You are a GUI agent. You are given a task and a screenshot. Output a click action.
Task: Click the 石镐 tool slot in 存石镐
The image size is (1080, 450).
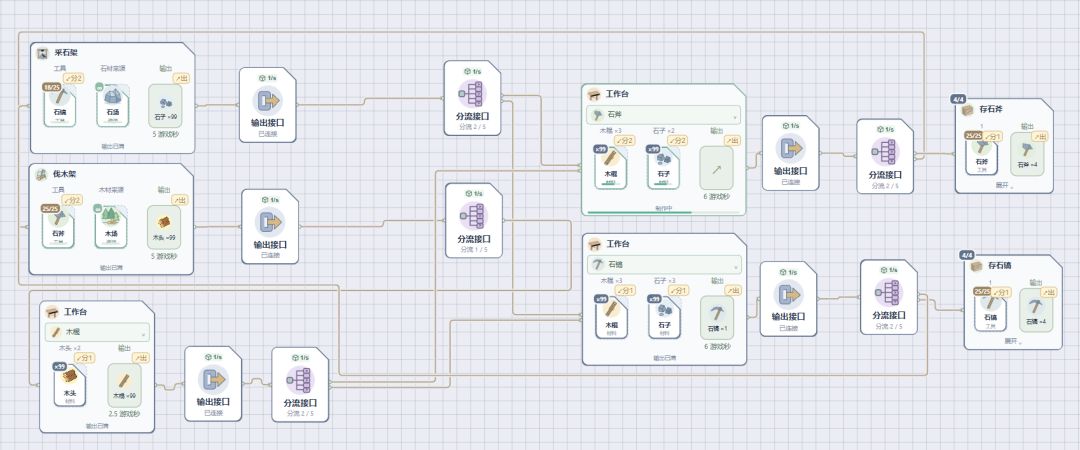click(990, 311)
